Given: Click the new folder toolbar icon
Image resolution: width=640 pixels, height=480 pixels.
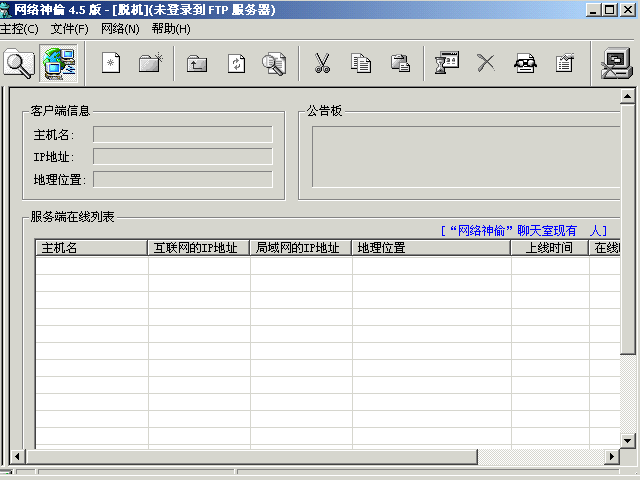Looking at the screenshot, I should point(150,64).
